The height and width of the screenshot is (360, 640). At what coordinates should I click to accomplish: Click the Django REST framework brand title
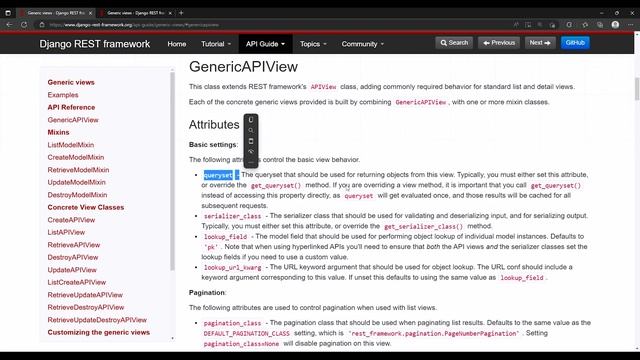[x=95, y=44]
